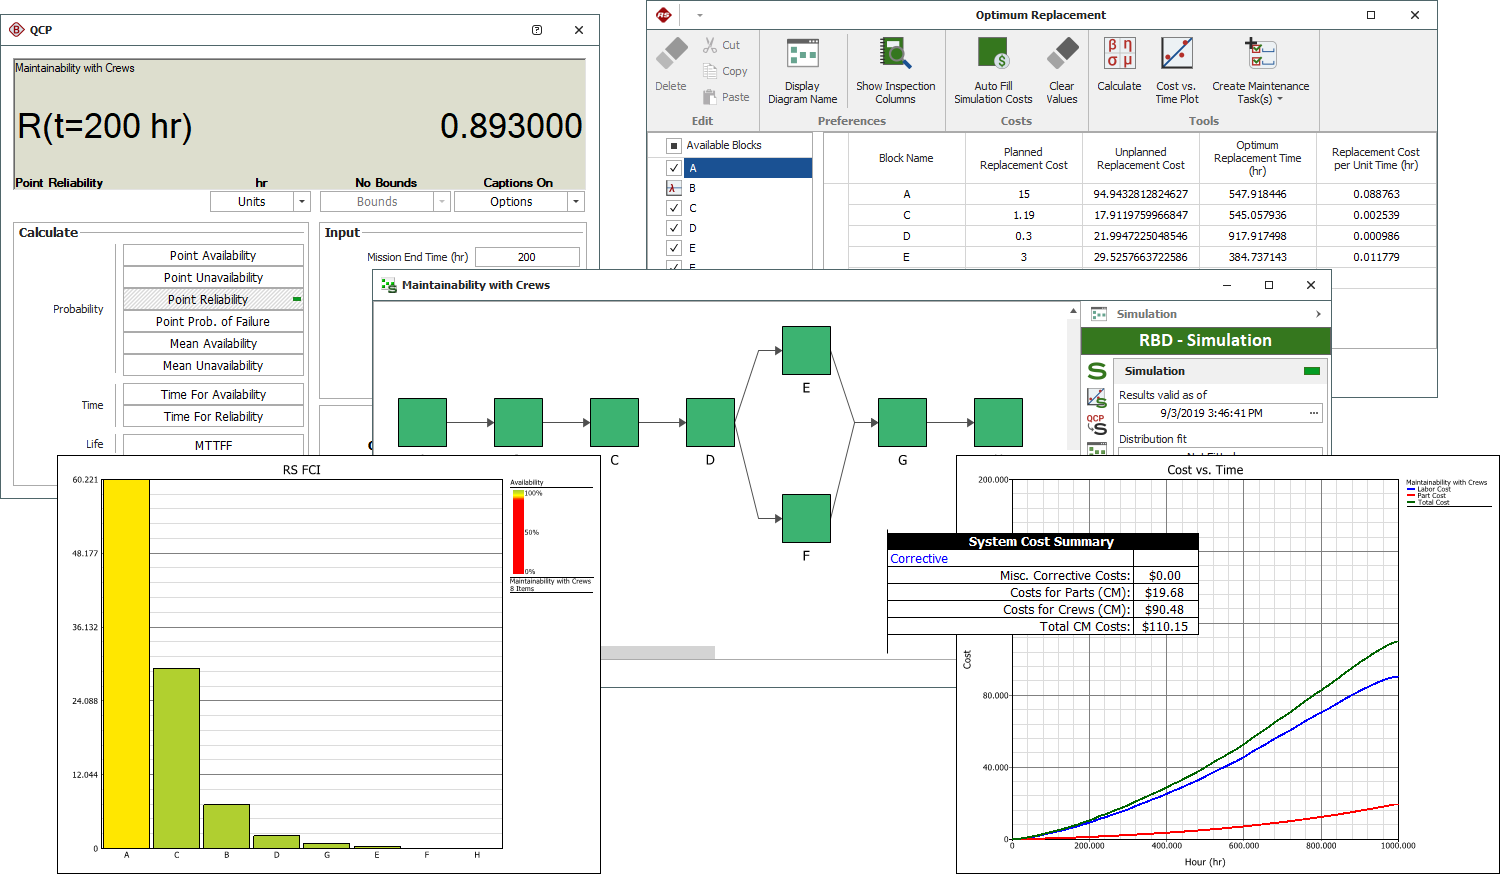Expand Create Maintenance Task(s) dropdown
1500x874 pixels.
(x=1279, y=100)
